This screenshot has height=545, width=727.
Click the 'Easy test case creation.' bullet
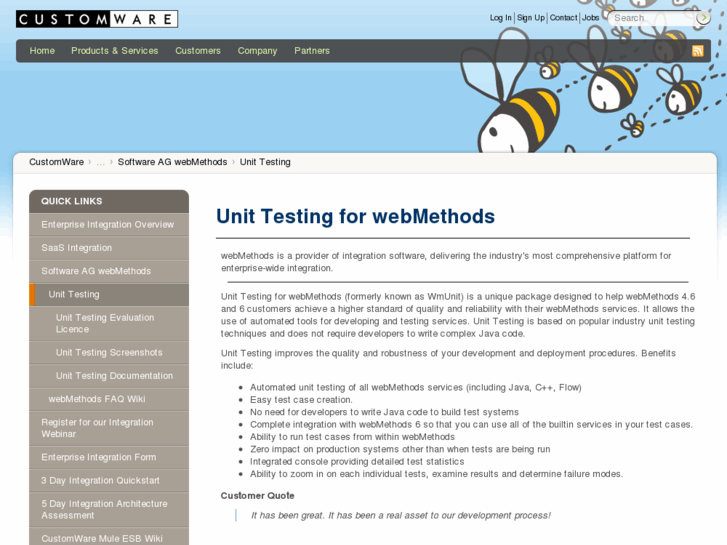point(301,400)
